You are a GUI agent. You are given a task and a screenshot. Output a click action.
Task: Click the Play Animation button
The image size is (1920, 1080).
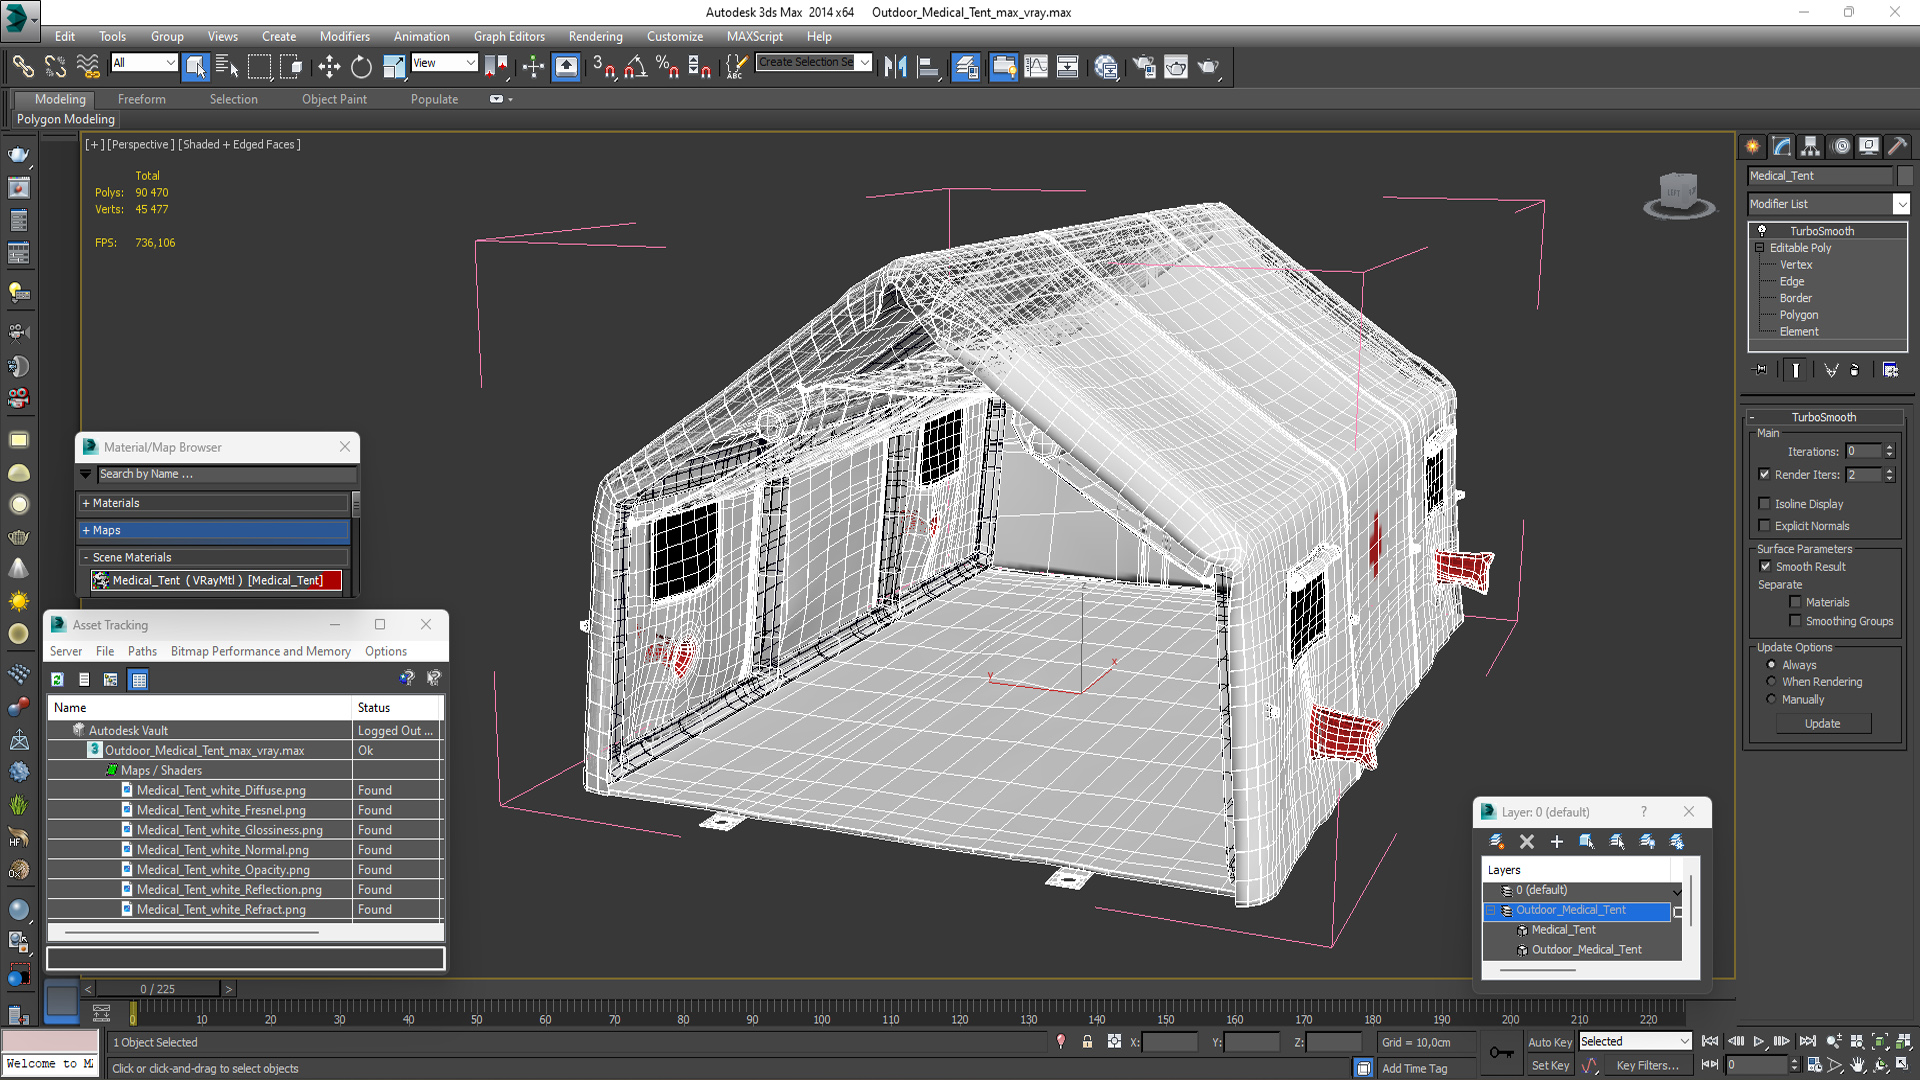[1759, 1042]
